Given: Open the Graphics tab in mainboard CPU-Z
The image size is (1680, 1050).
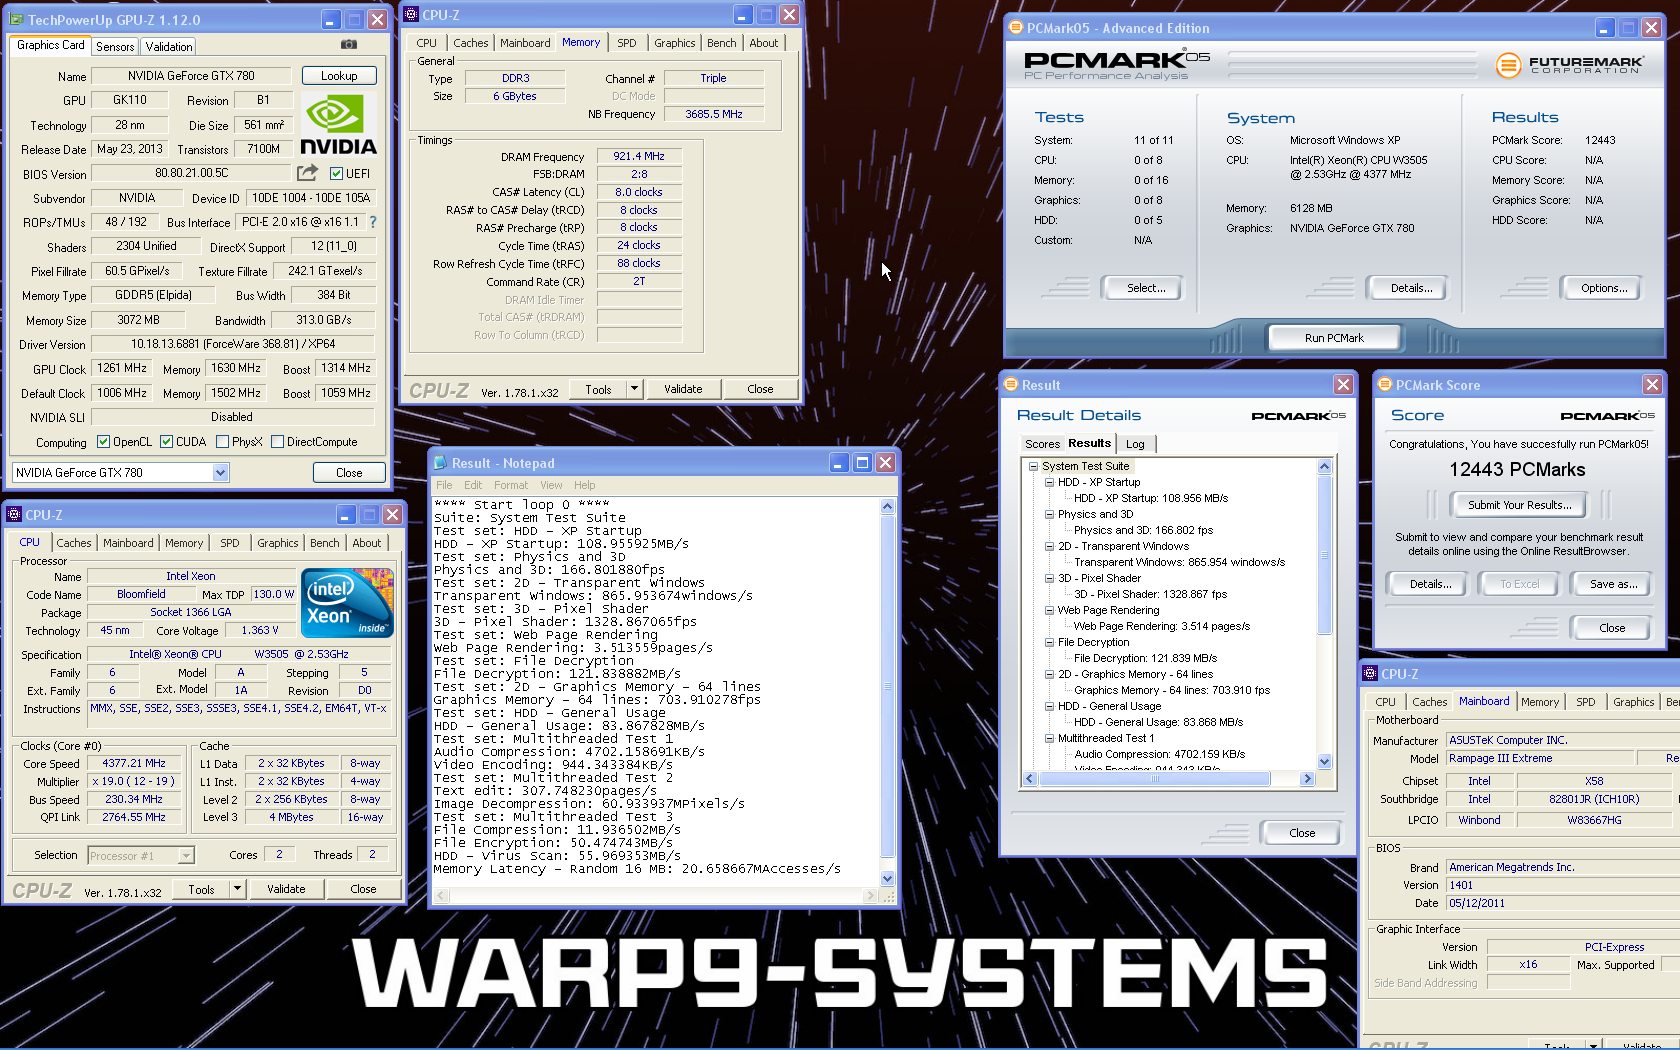Looking at the screenshot, I should click(x=1633, y=702).
